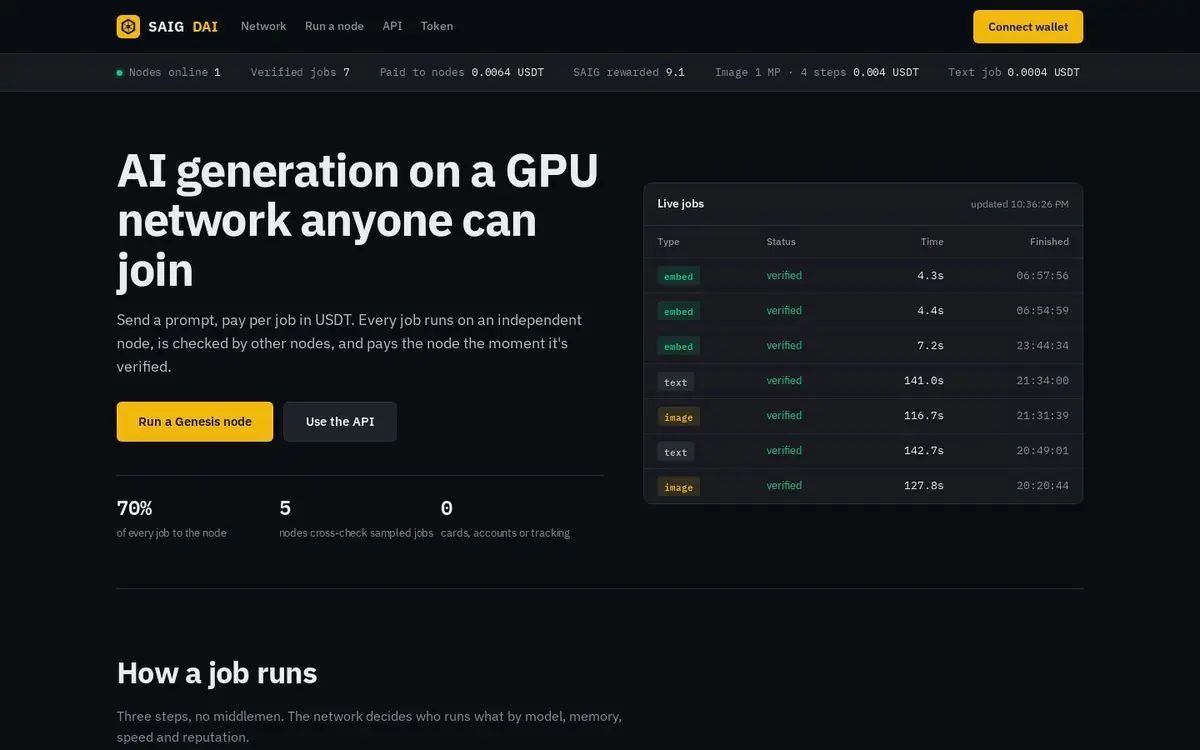Viewport: 1200px width, 750px height.
Task: Click the 06:57:56 finished time
Action: click(1043, 276)
